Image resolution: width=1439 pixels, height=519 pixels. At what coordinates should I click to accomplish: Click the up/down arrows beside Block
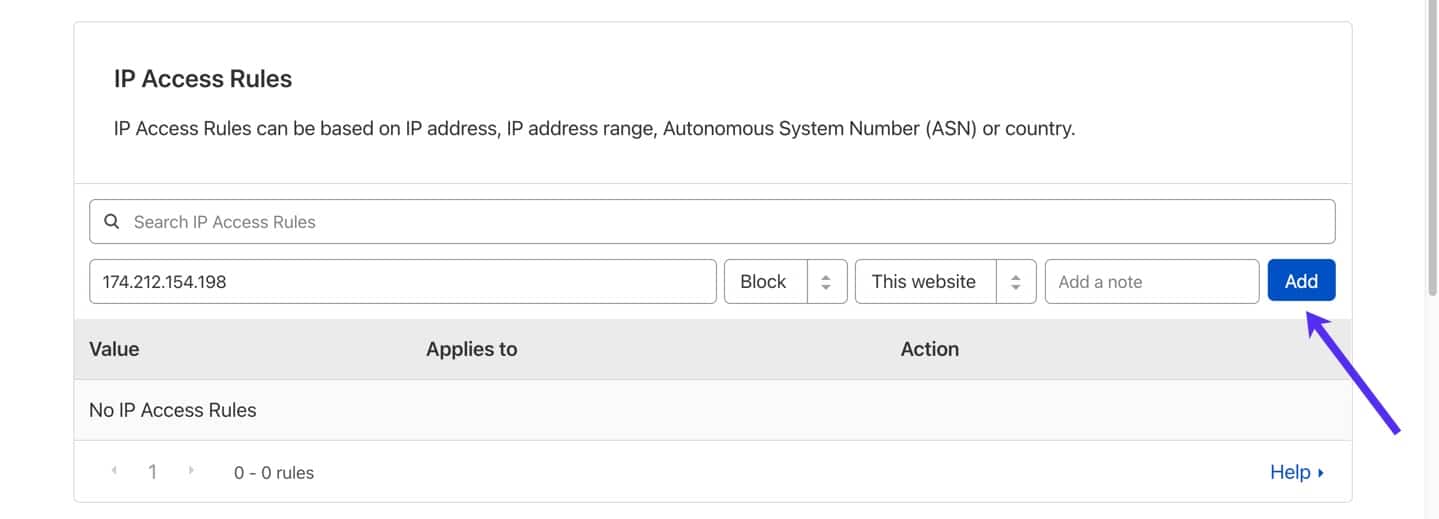pos(826,282)
